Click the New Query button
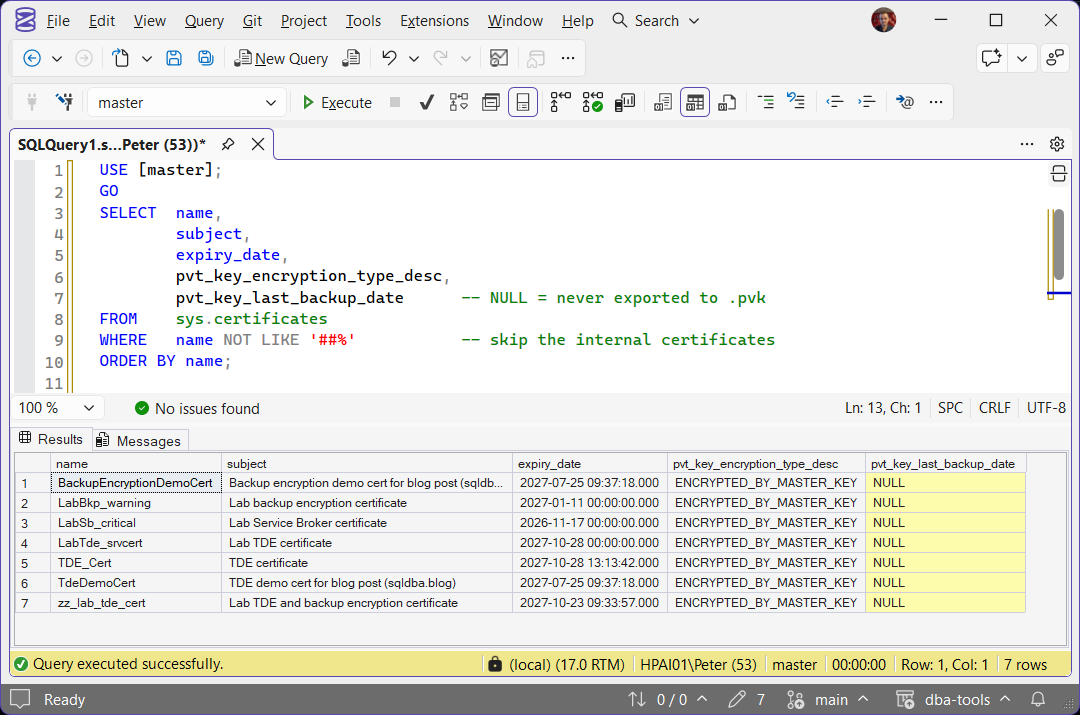Screen dimensions: 1080x715 pos(281,59)
